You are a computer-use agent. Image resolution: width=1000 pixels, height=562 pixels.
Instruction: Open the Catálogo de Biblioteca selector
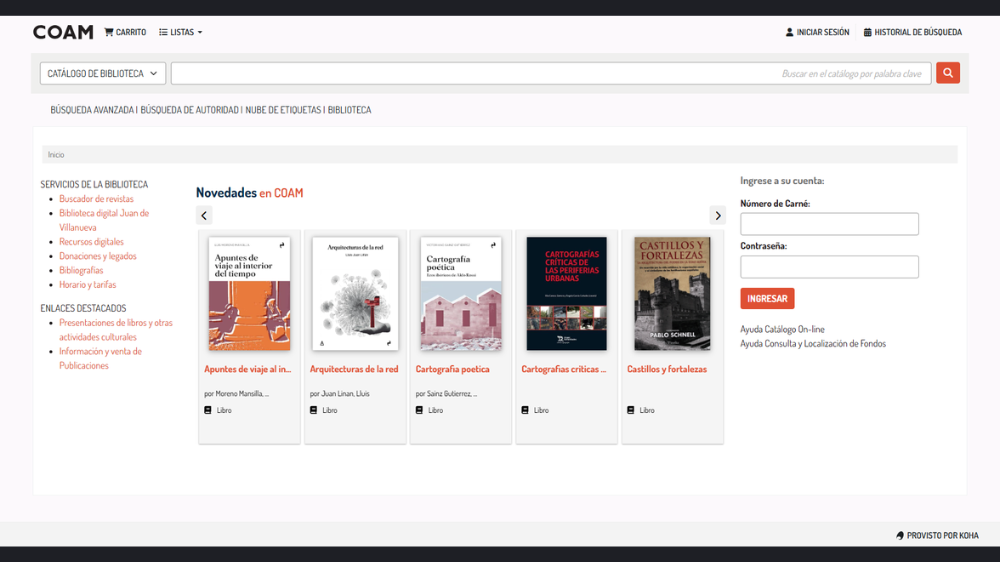tap(103, 73)
